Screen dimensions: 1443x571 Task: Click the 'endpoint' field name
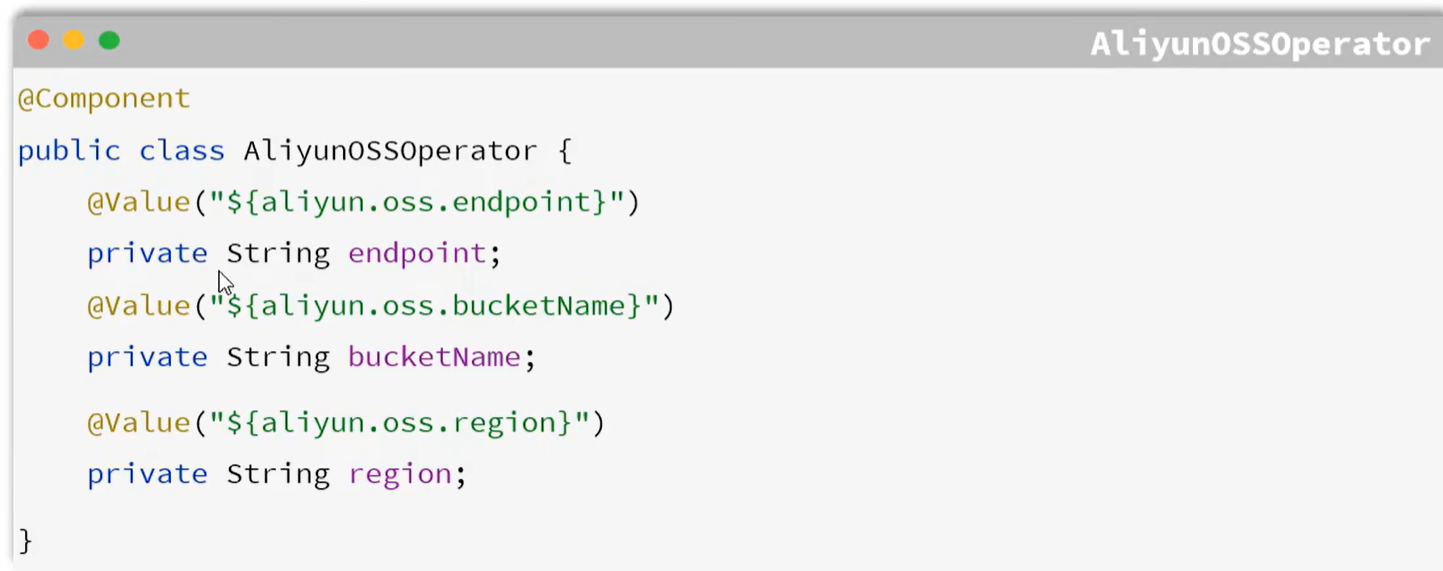tap(417, 254)
